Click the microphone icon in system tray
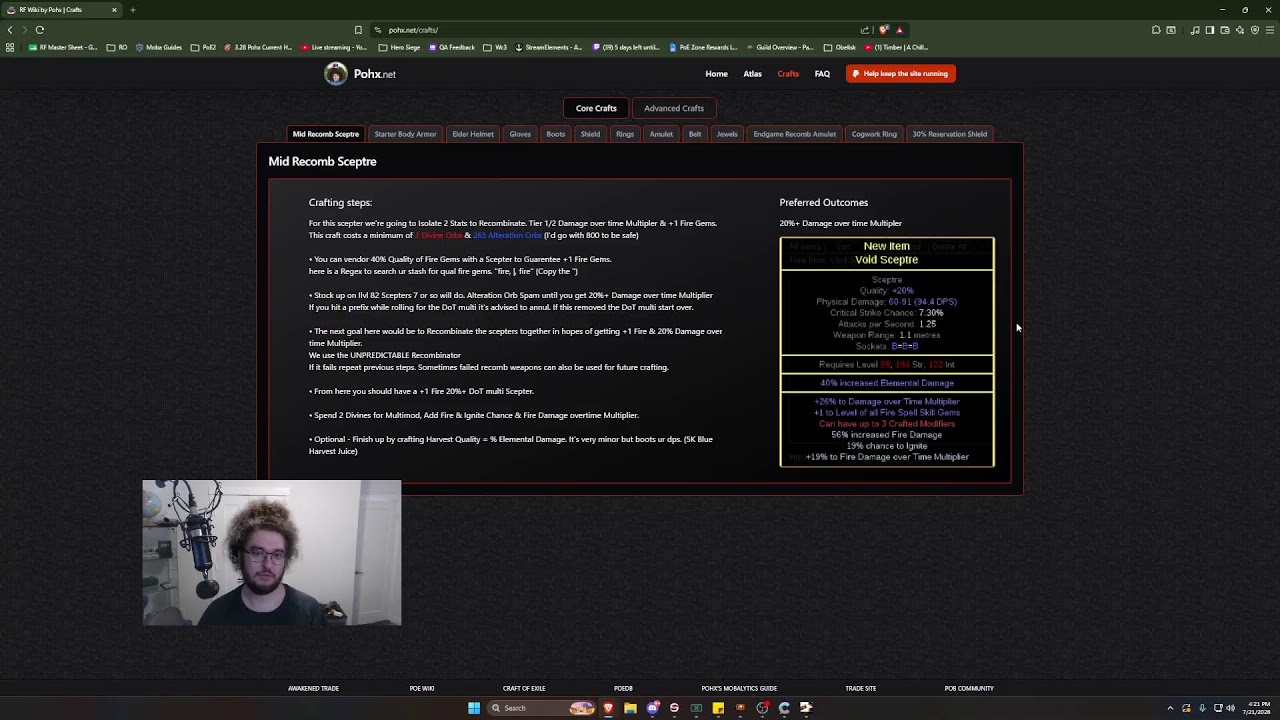Screen dimensions: 1280x720 [1202, 708]
